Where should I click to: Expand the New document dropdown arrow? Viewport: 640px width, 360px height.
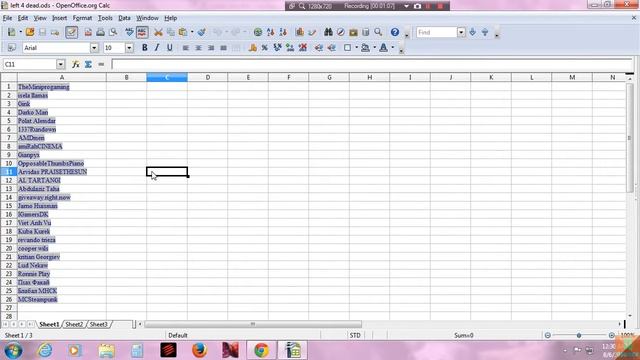(20, 32)
